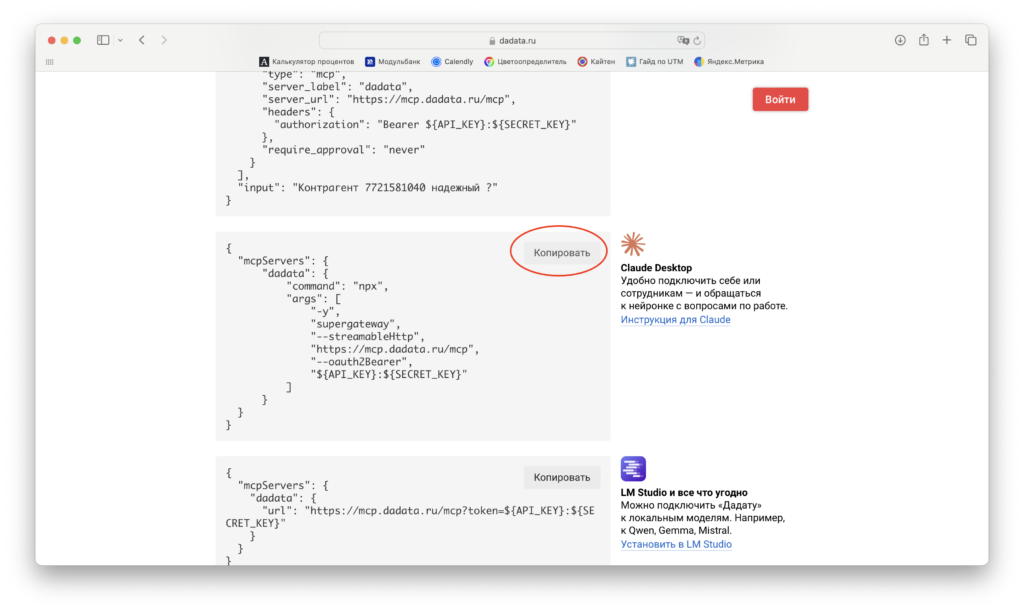
Task: Click the "input": Контрагент 7721581040 line
Action: [368, 187]
